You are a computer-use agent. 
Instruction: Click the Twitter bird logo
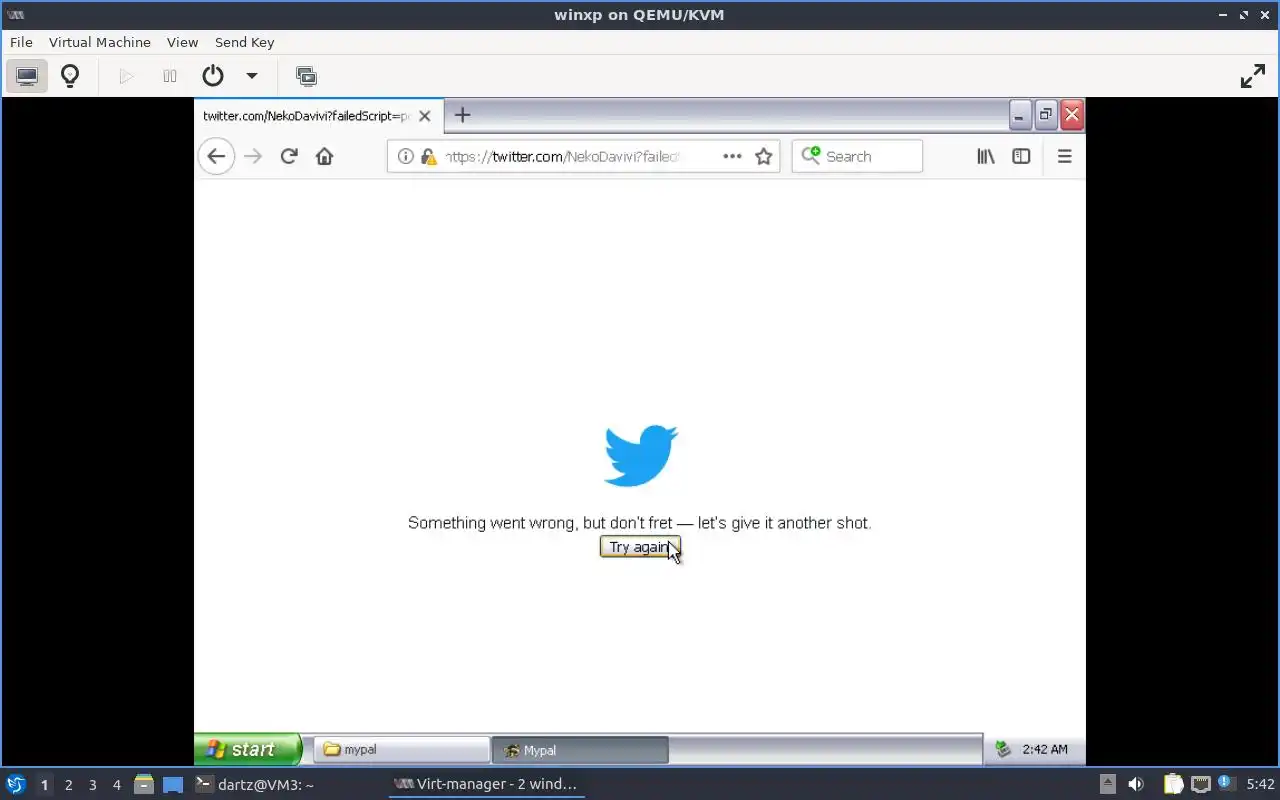coord(641,456)
